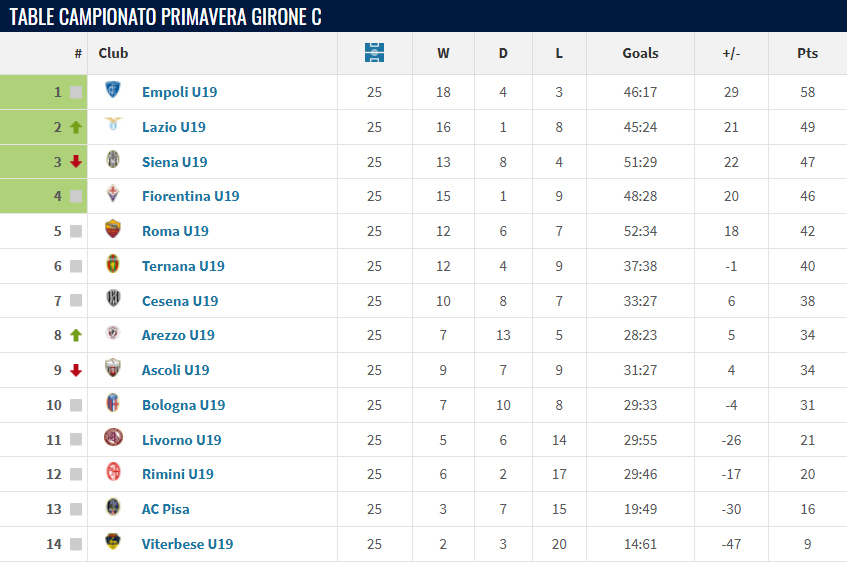This screenshot has height=562, width=847.
Task: Open the Cesena U19 team page
Action: click(180, 301)
